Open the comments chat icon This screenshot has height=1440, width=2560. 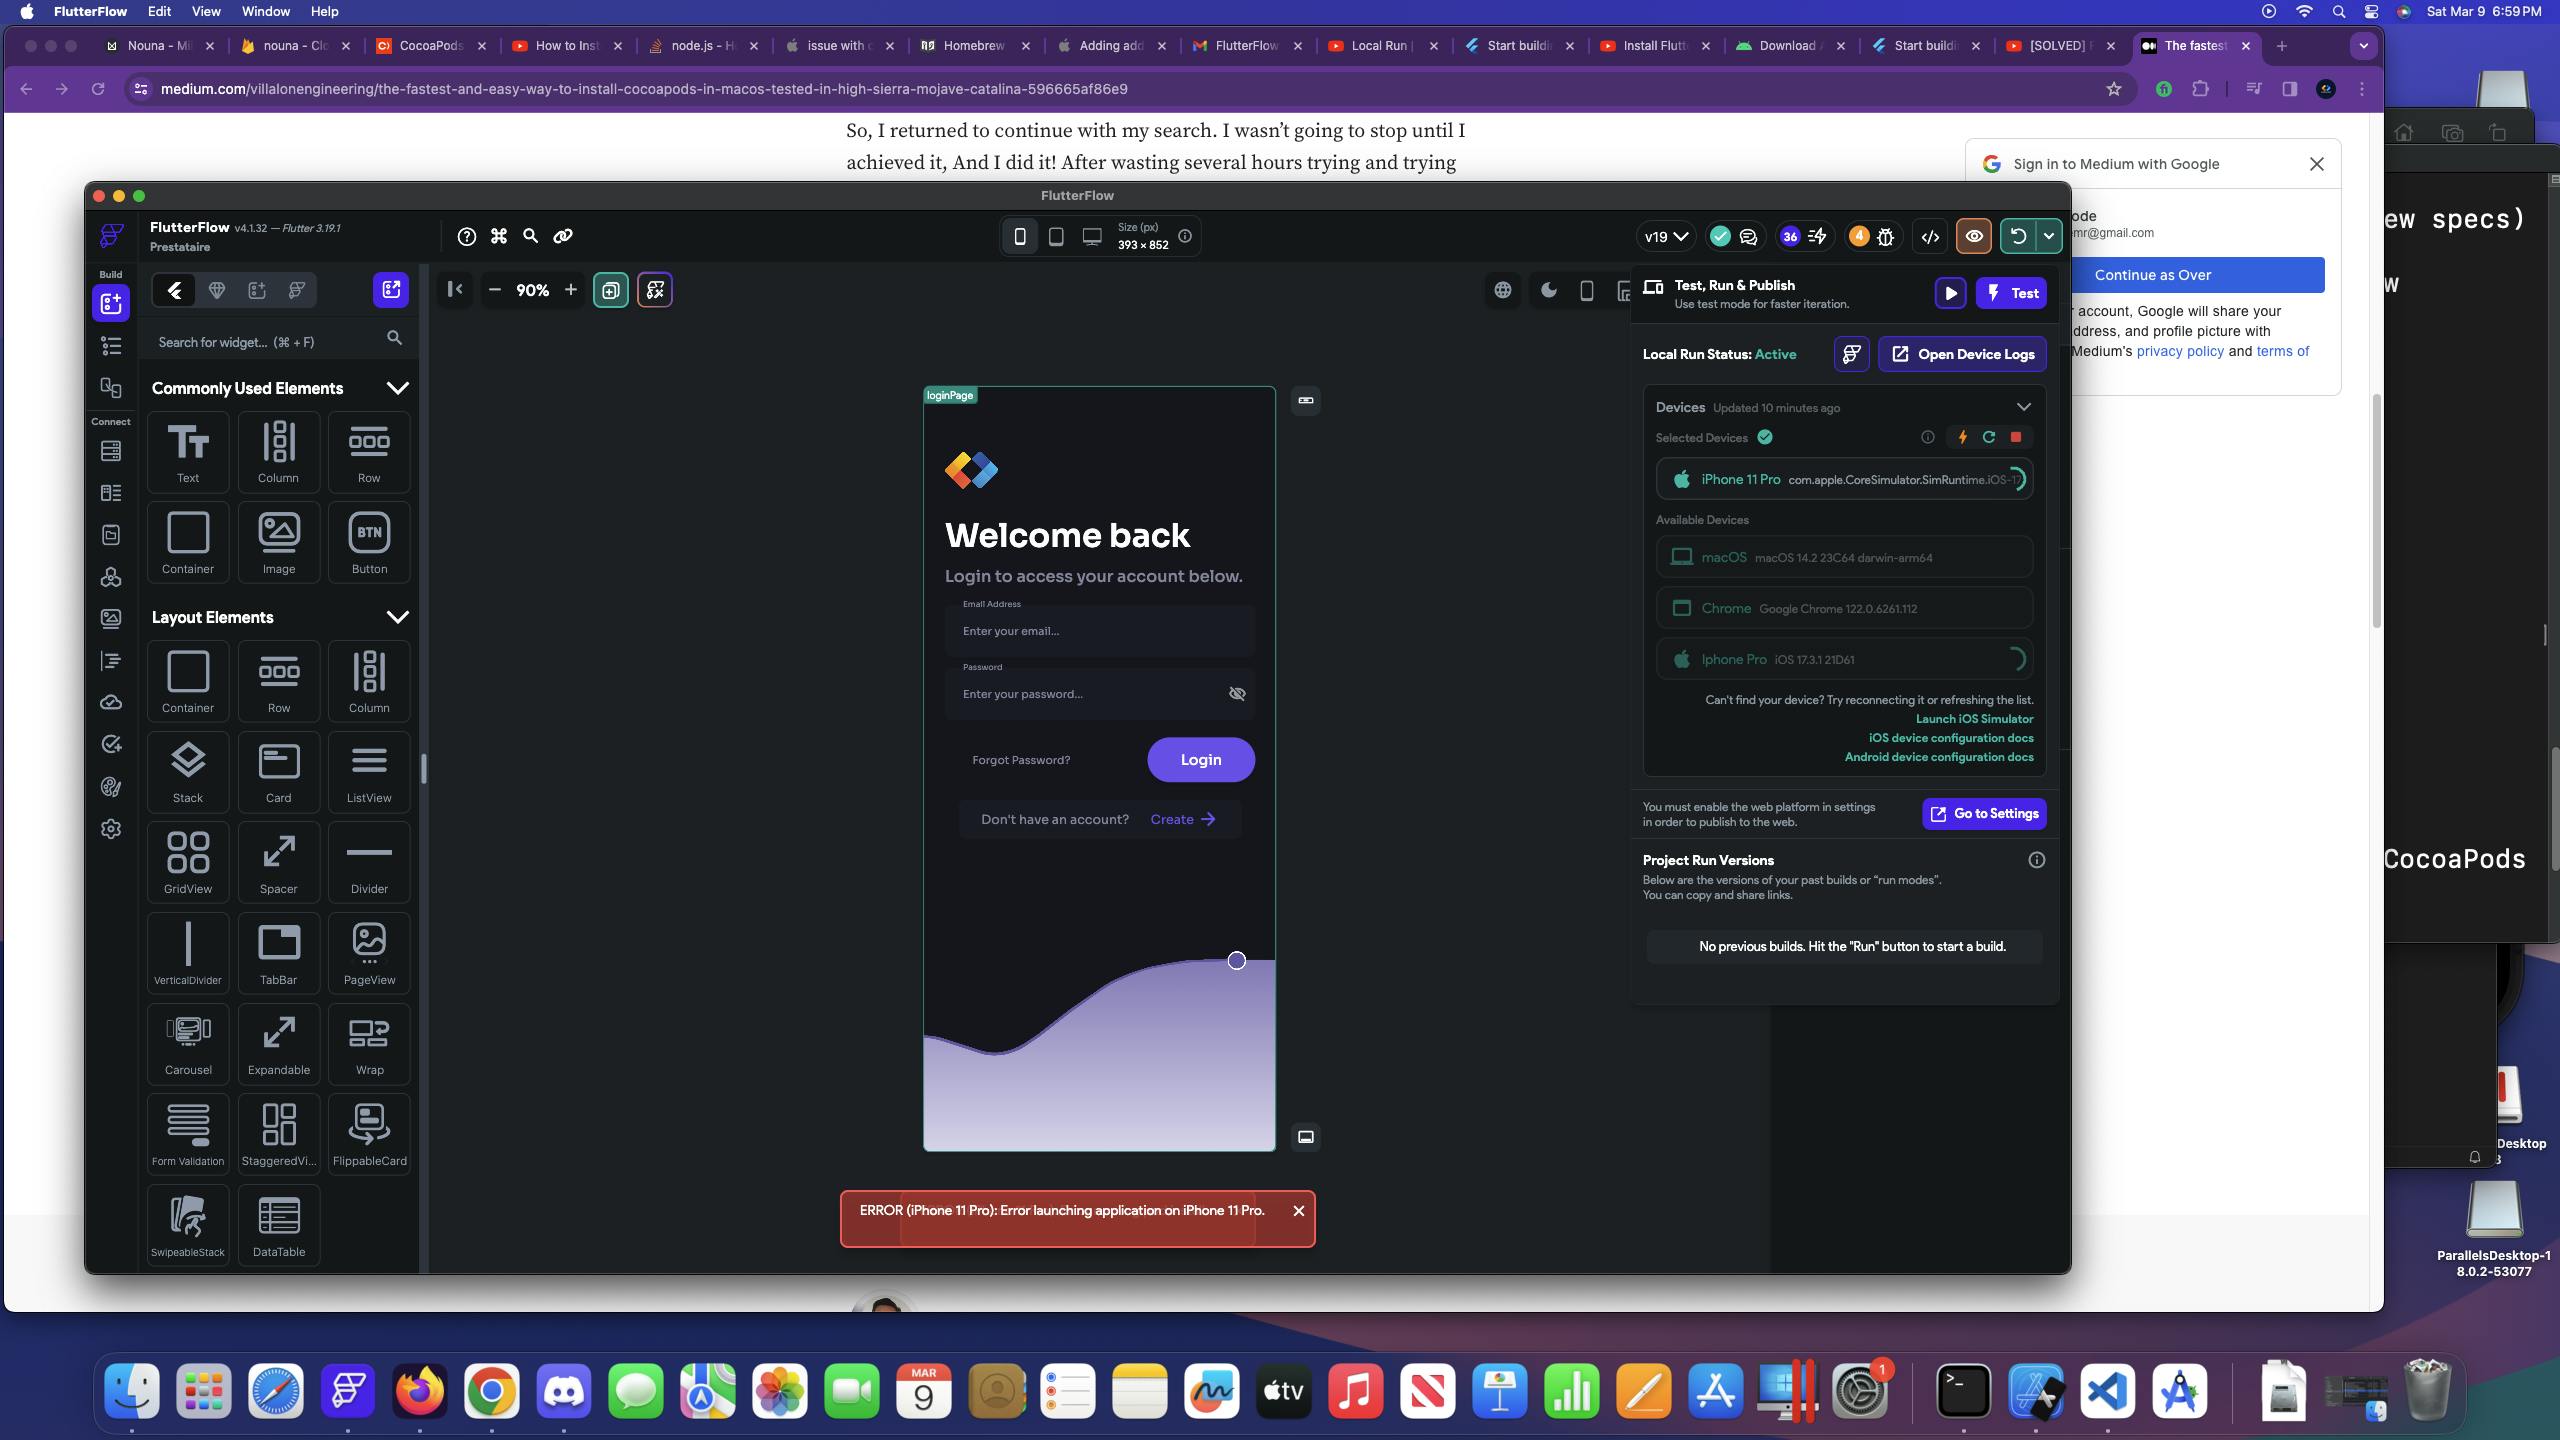click(1748, 237)
